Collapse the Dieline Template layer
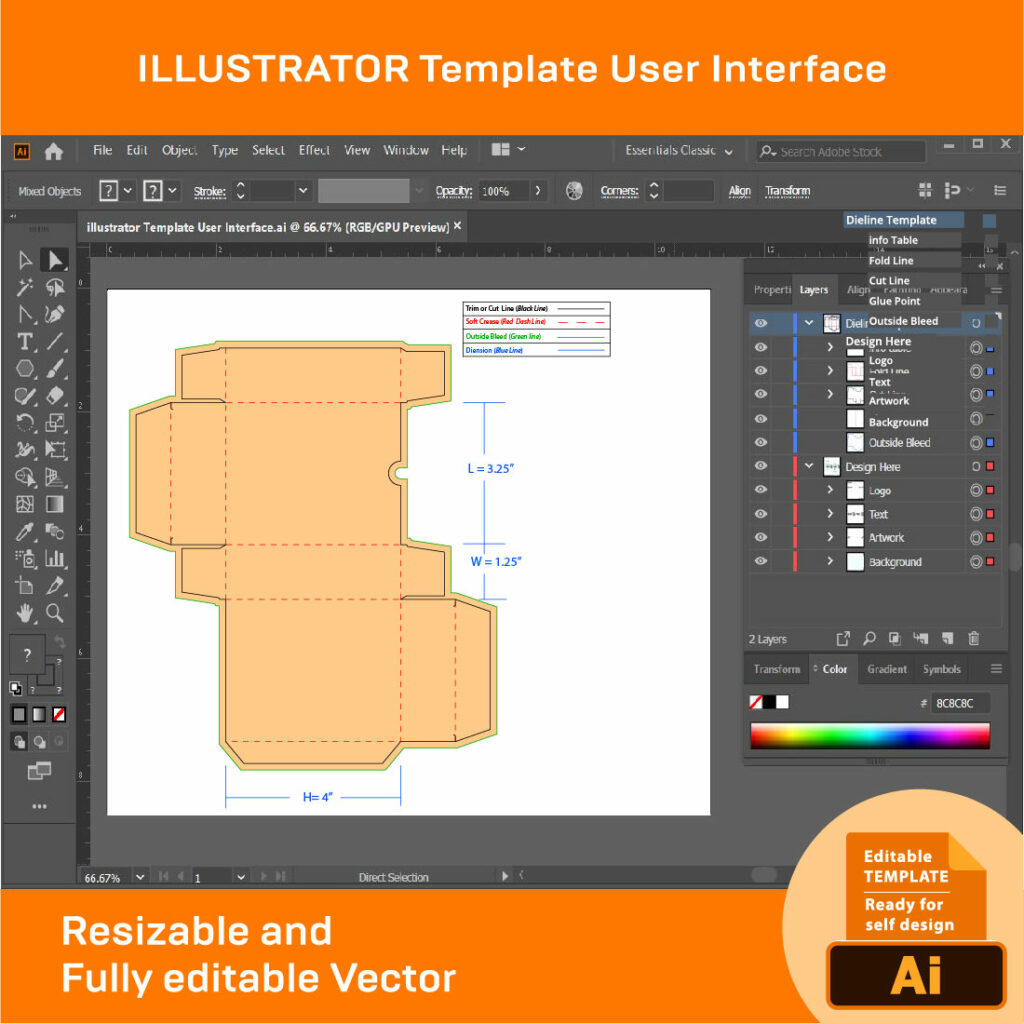This screenshot has width=1024, height=1024. point(809,321)
